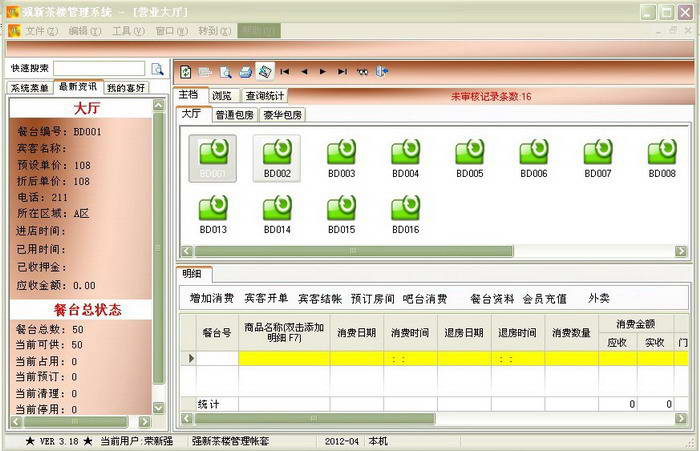Select the 明细 tab

pyautogui.click(x=192, y=274)
